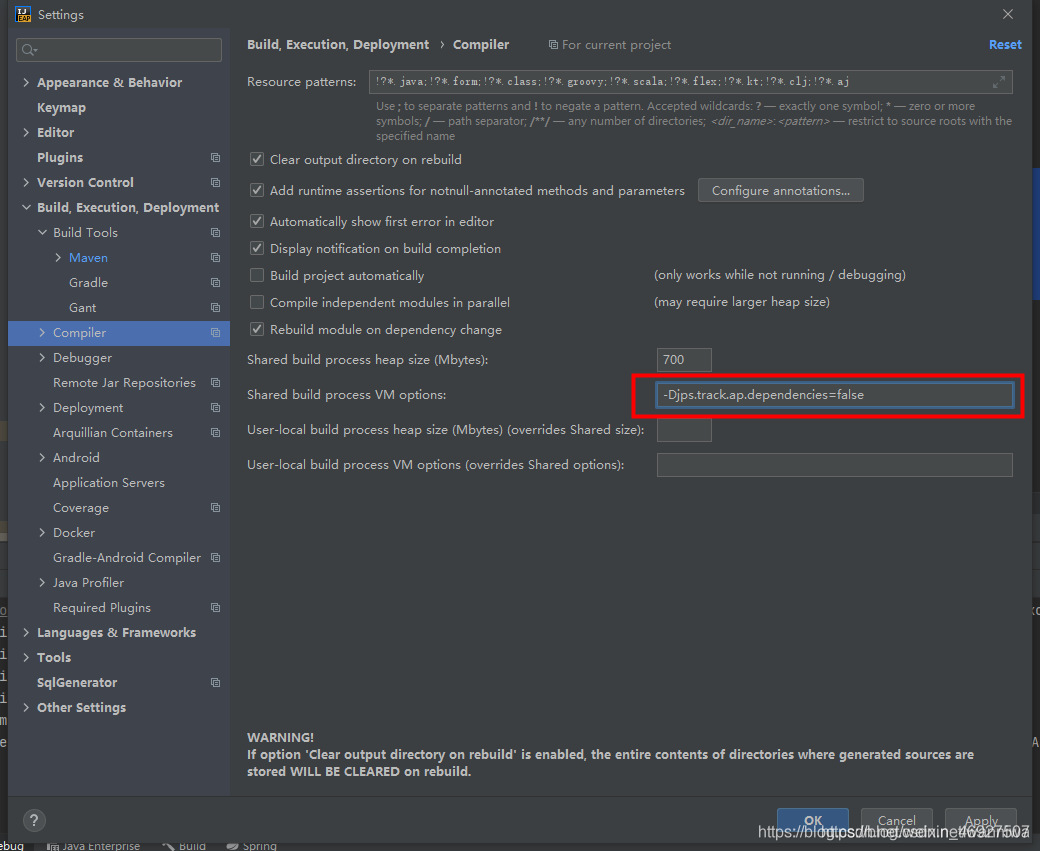Expand the Debugger node
This screenshot has height=851, width=1040.
(42, 358)
